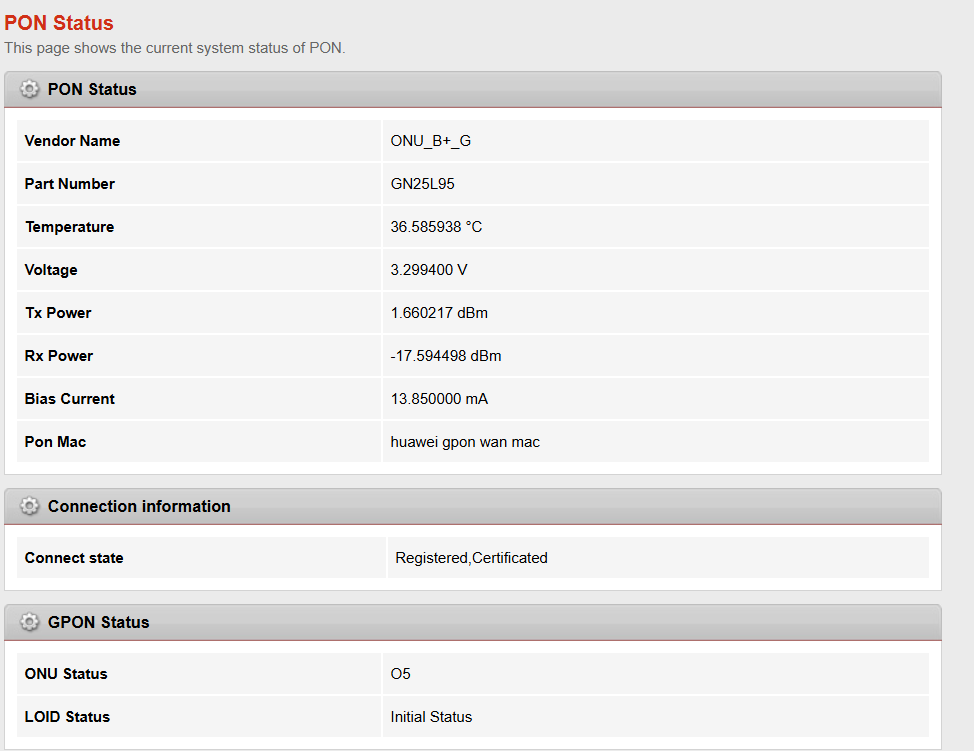
Task: Click the Pon Mac value text
Action: coord(465,442)
